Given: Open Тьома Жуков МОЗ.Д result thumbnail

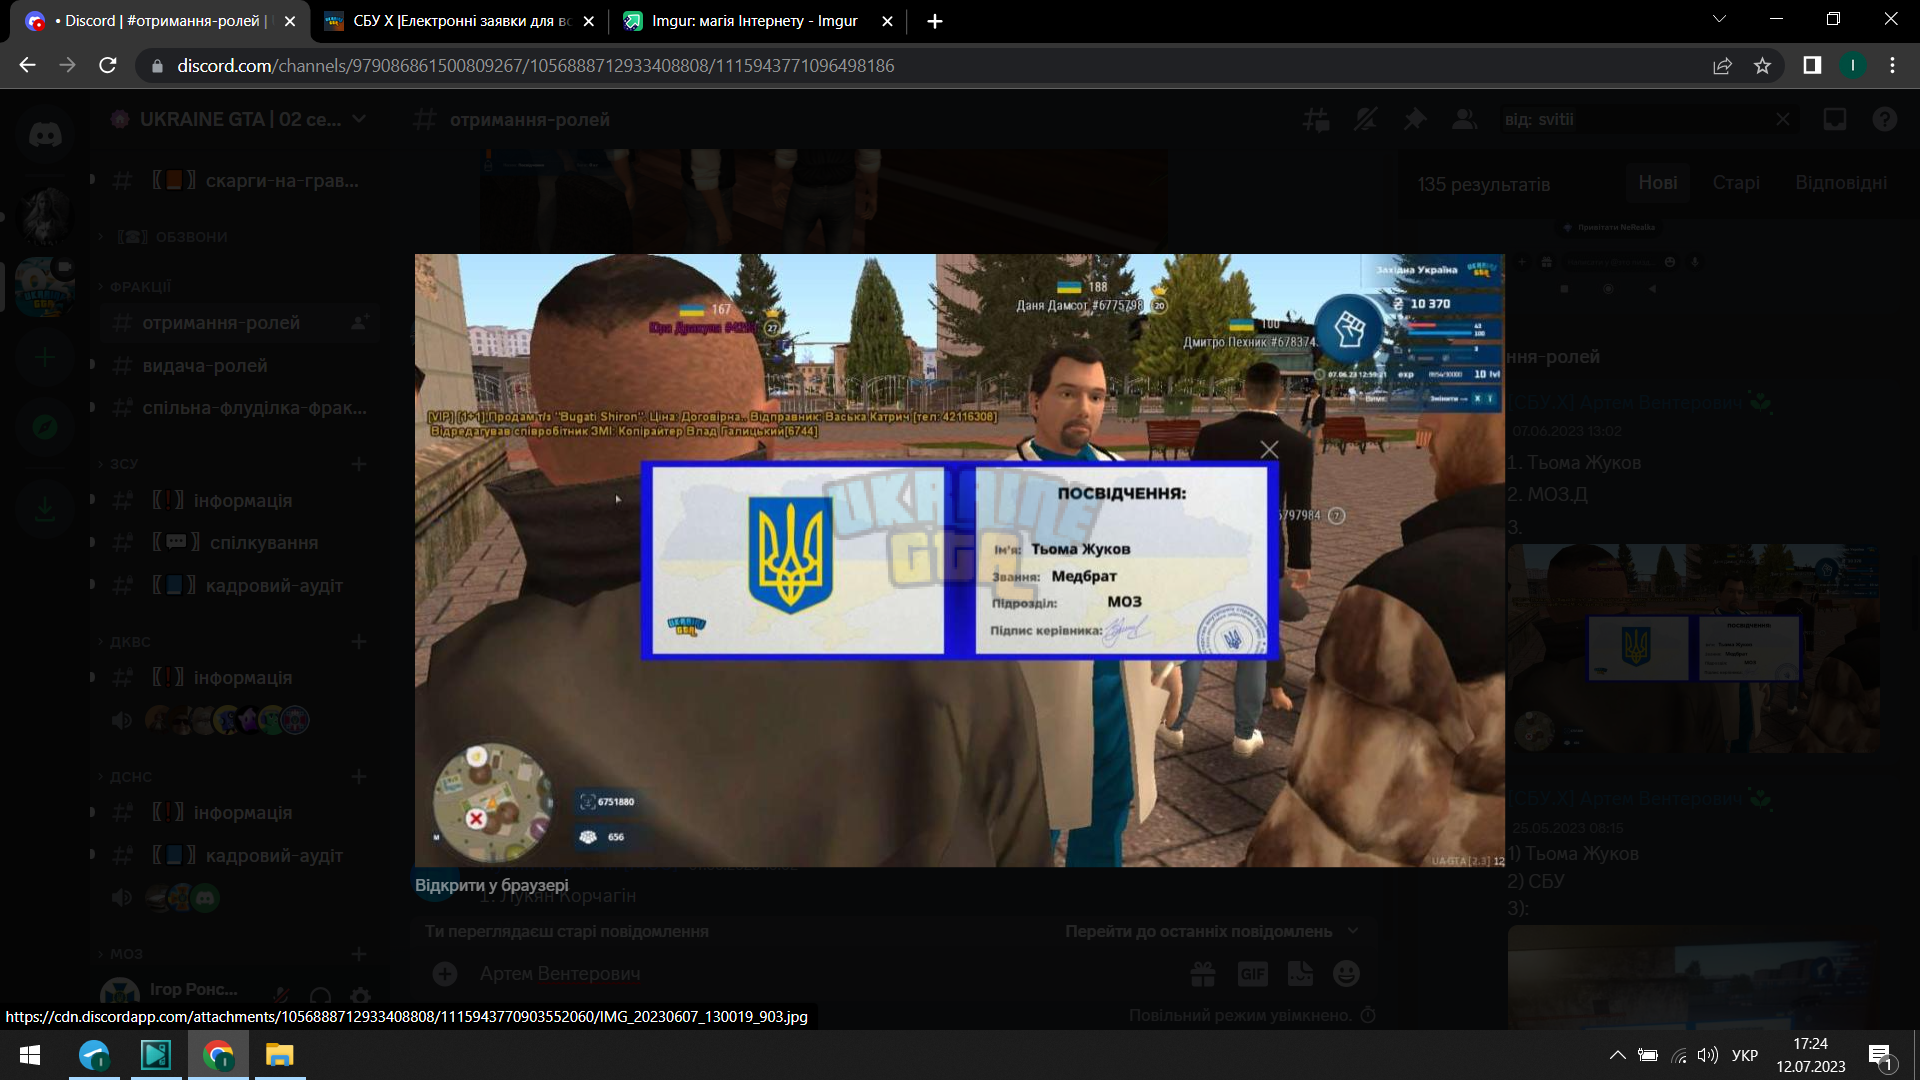Looking at the screenshot, I should (1694, 648).
